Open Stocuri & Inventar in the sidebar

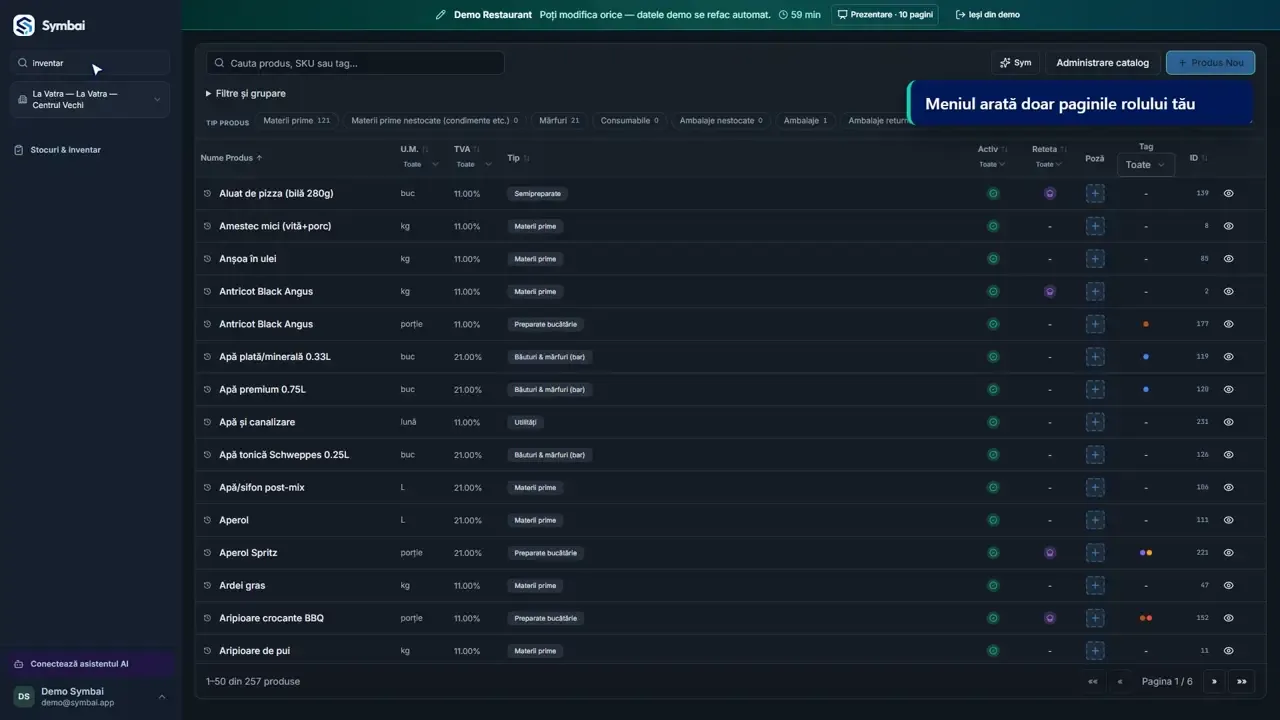(66, 150)
